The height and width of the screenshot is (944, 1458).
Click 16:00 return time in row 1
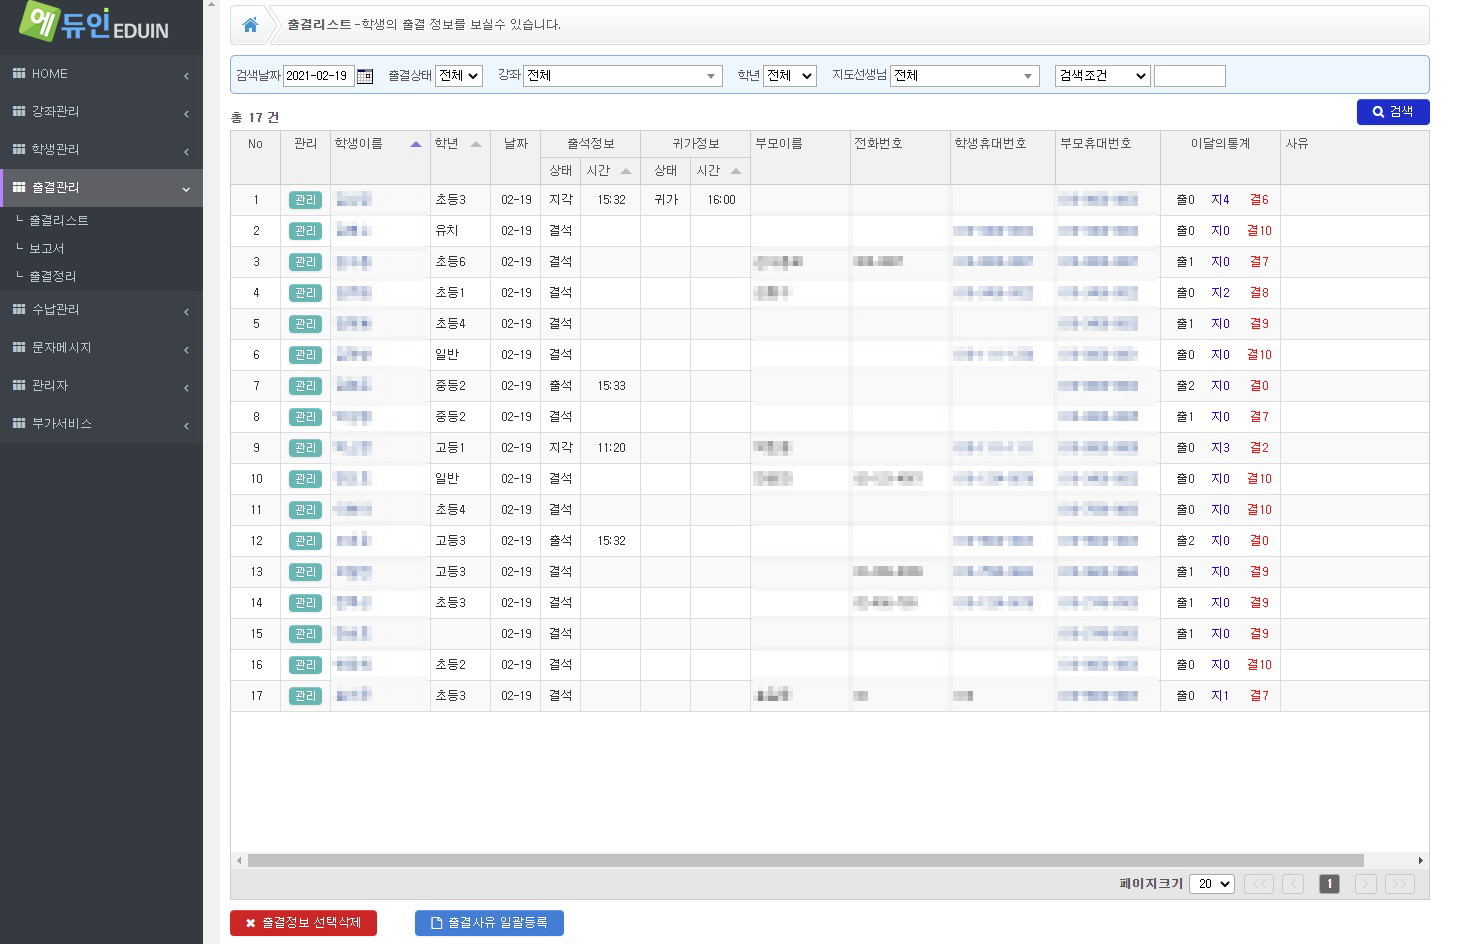721,200
